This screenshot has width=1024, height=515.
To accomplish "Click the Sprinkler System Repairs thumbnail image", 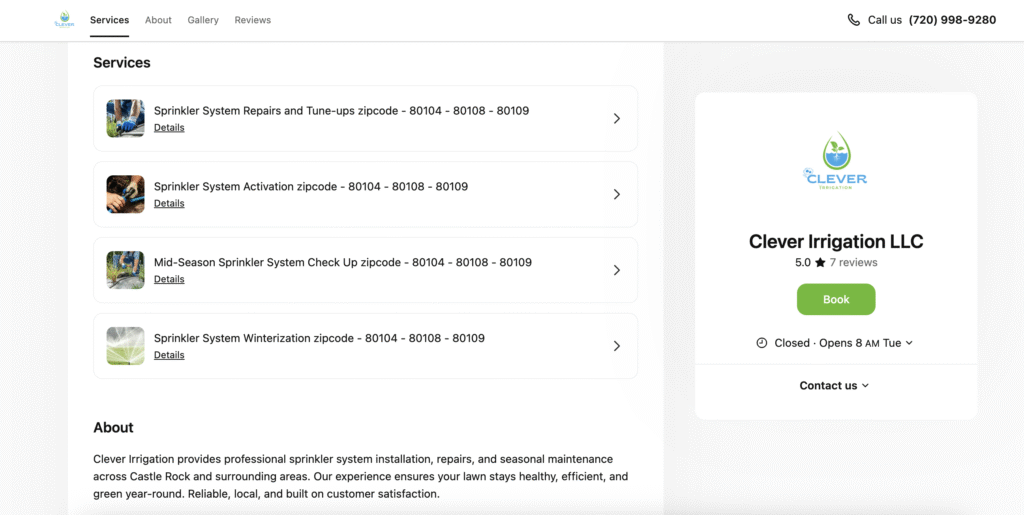I will [x=126, y=118].
